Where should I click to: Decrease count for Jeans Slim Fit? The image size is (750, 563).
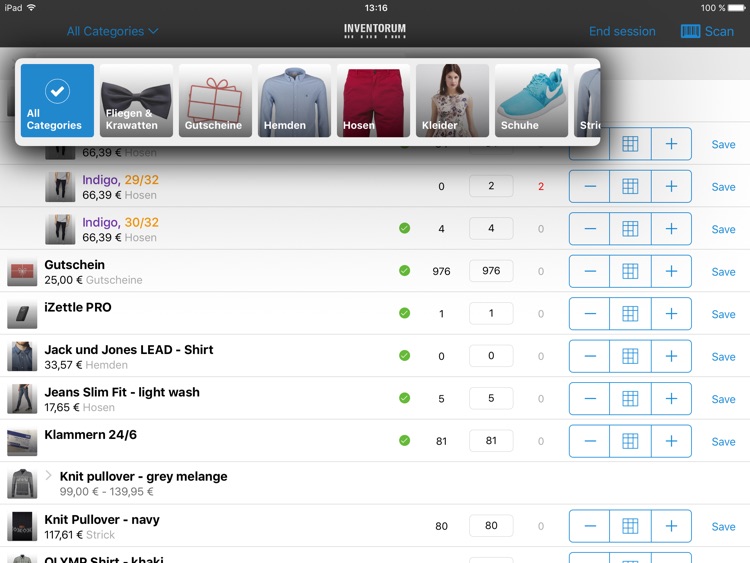[589, 398]
